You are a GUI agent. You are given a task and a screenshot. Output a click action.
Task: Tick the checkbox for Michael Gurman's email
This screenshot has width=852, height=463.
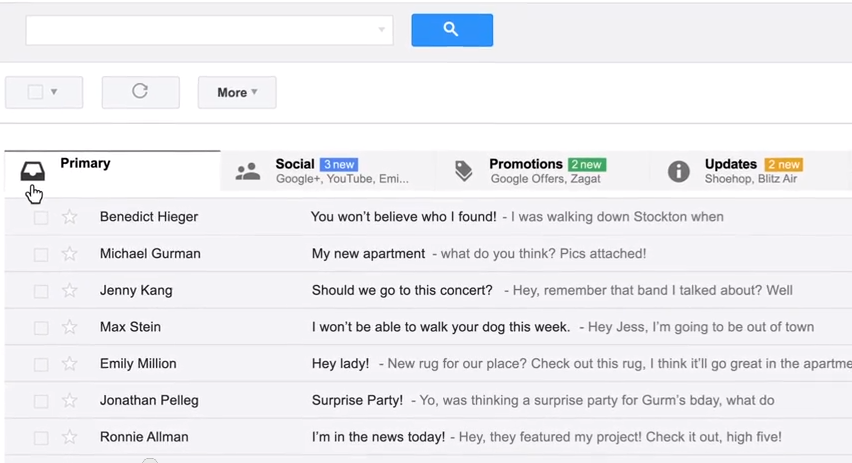point(41,254)
